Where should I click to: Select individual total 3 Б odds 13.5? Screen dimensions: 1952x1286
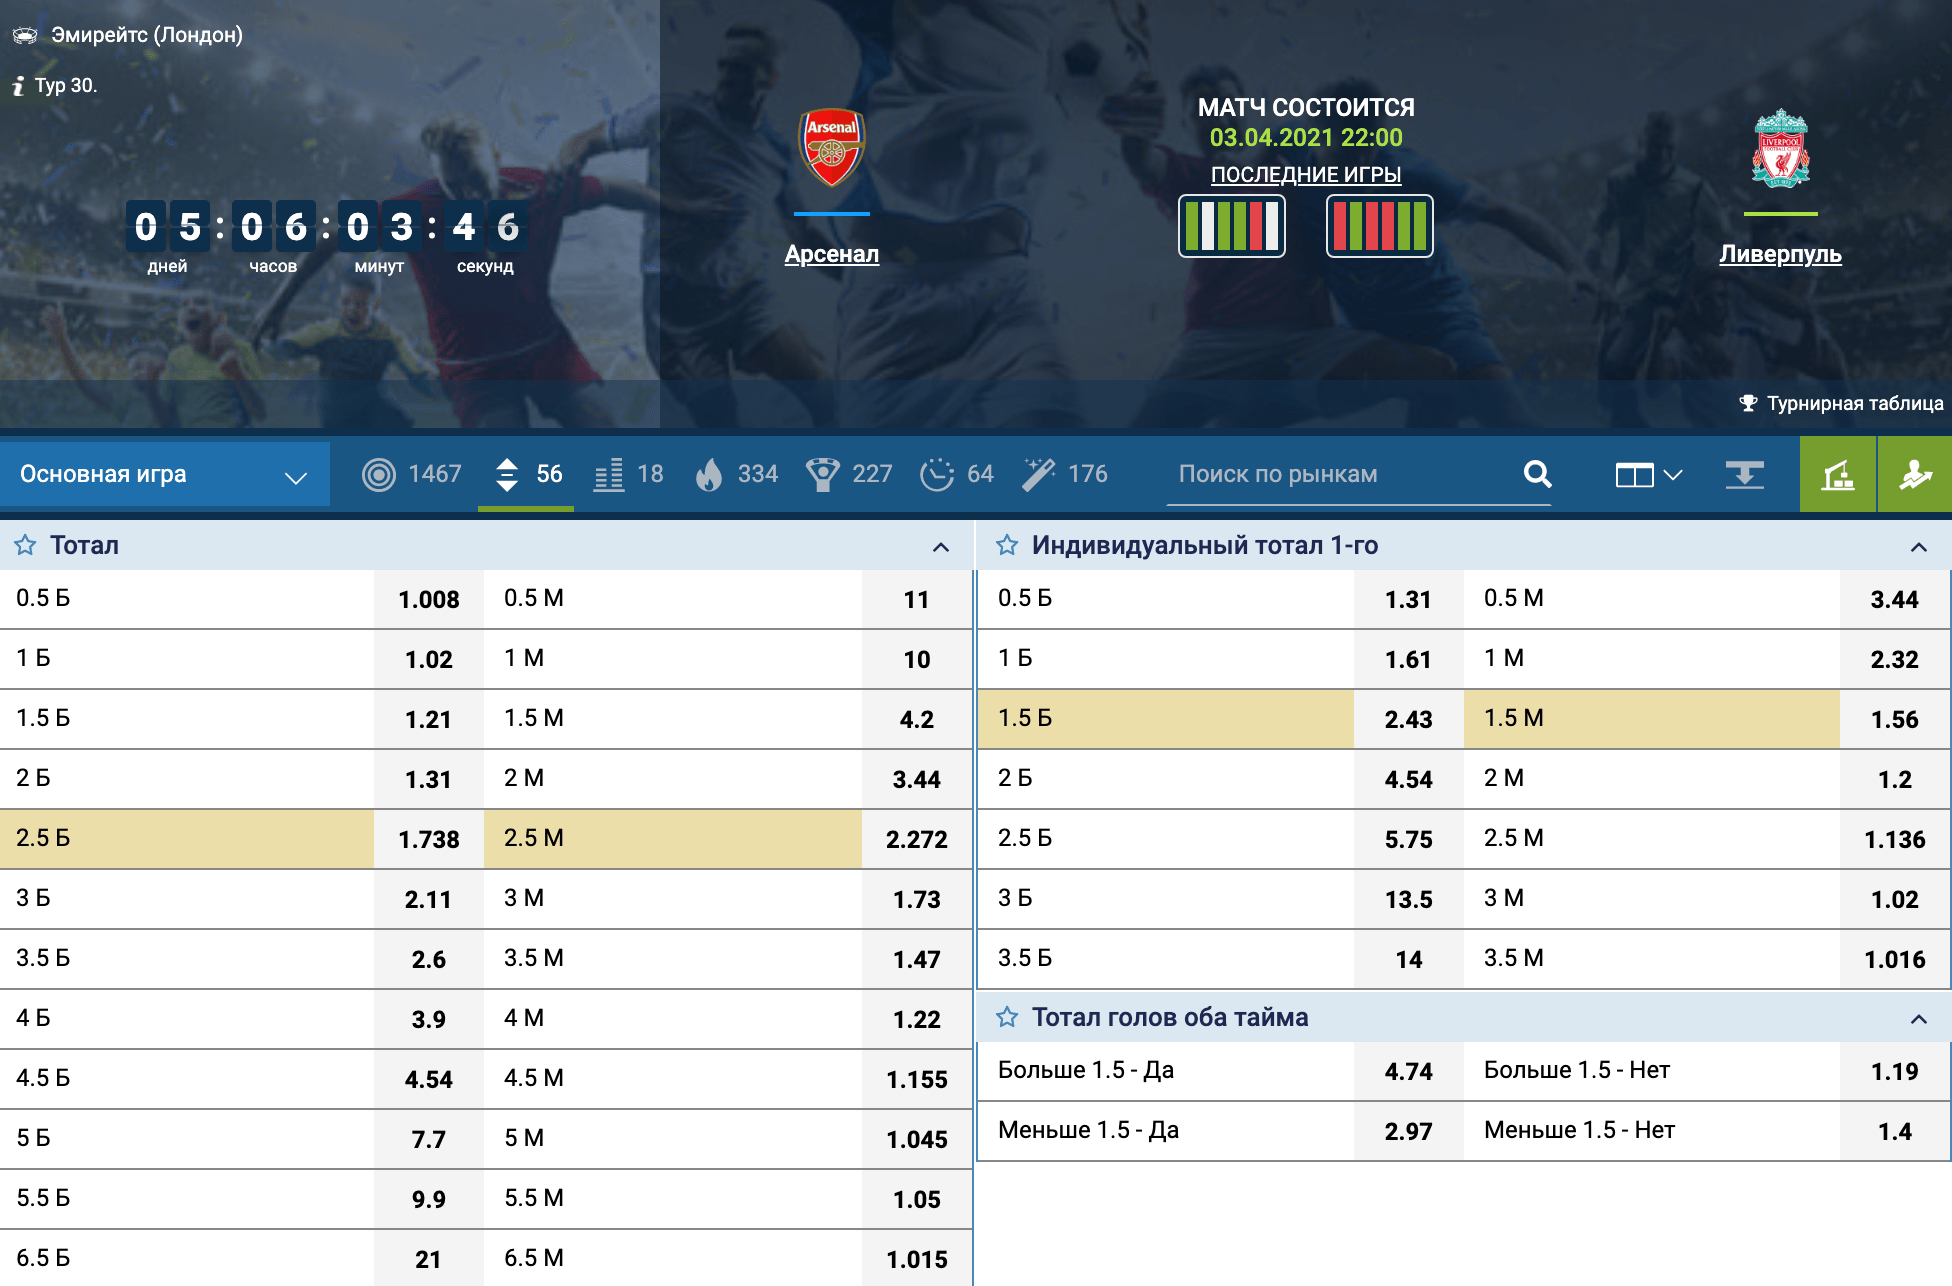coord(1409,899)
